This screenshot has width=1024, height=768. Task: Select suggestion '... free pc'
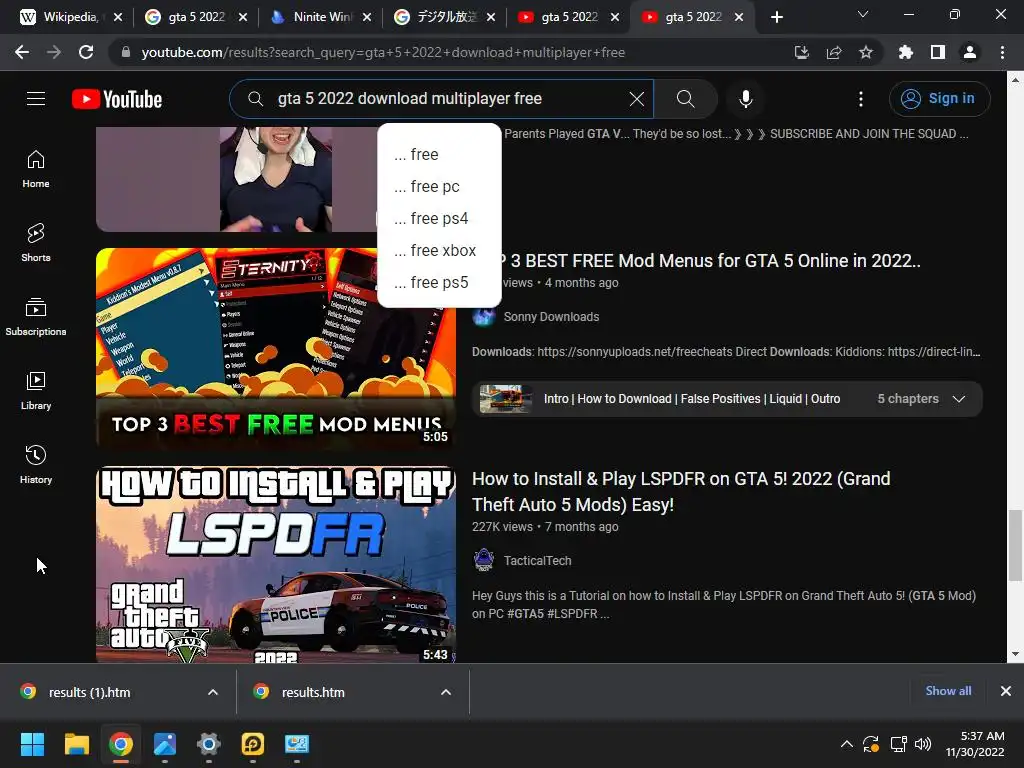coord(440,186)
